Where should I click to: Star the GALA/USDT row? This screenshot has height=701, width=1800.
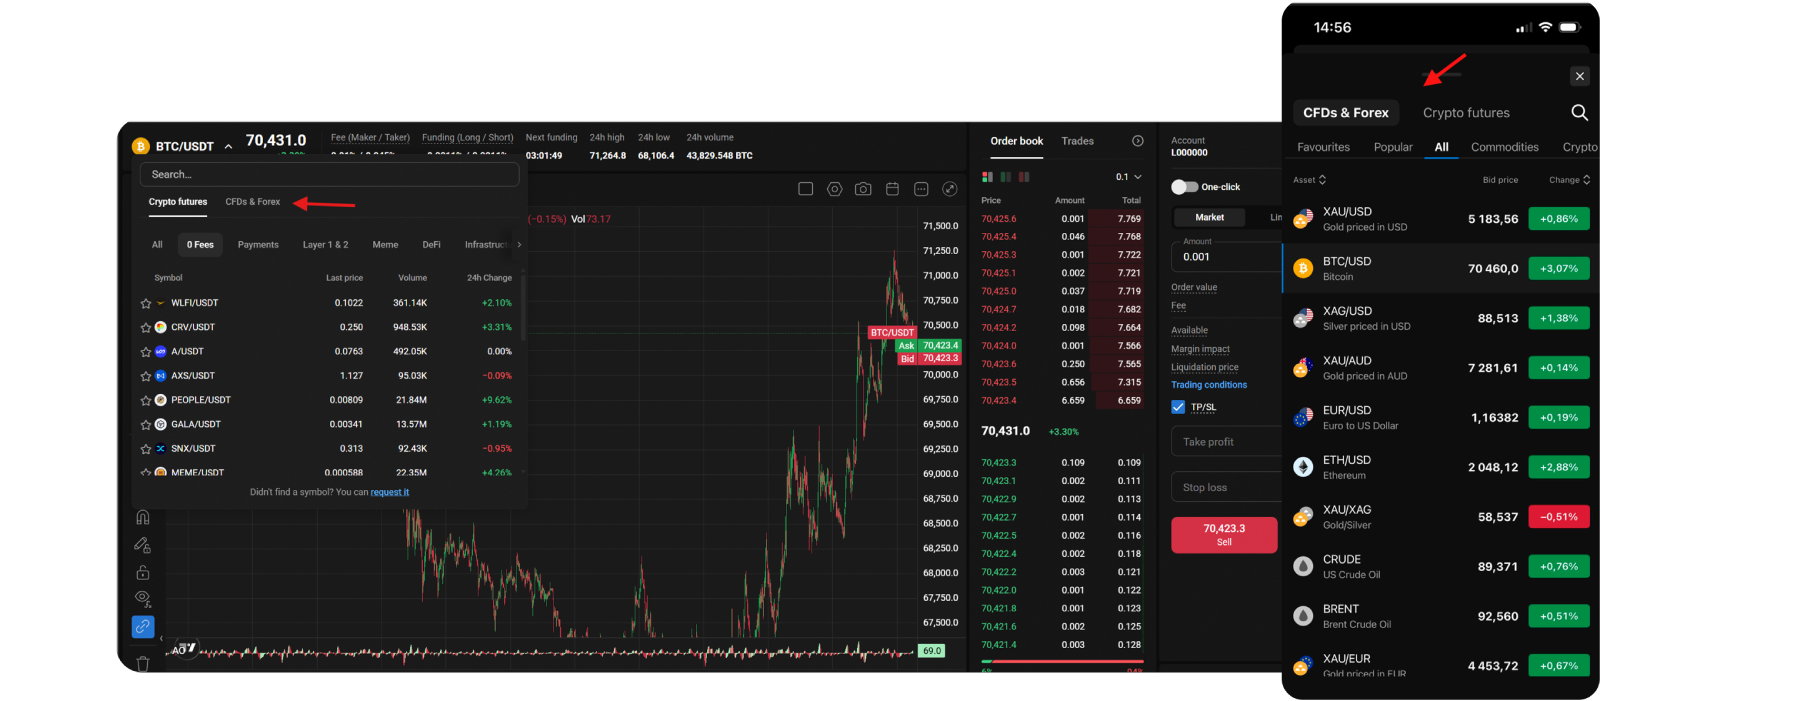pyautogui.click(x=146, y=425)
